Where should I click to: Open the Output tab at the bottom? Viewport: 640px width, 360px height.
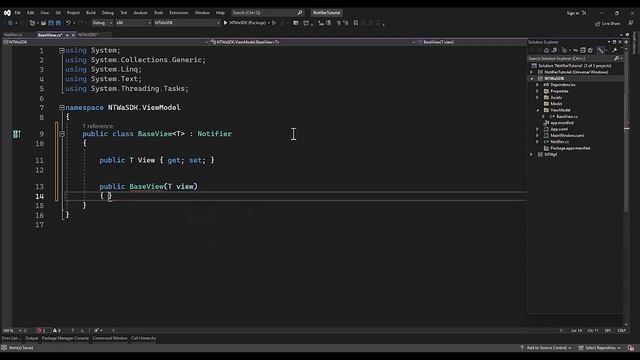point(31,338)
